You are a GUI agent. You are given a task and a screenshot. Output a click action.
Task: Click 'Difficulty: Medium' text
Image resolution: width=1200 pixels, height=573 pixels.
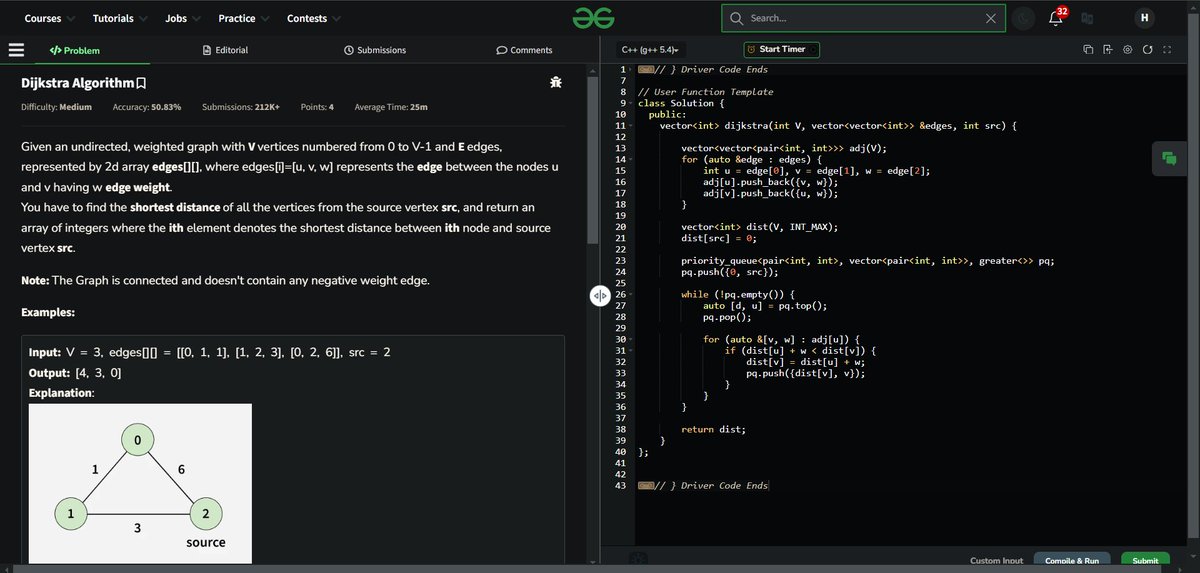[x=57, y=107]
